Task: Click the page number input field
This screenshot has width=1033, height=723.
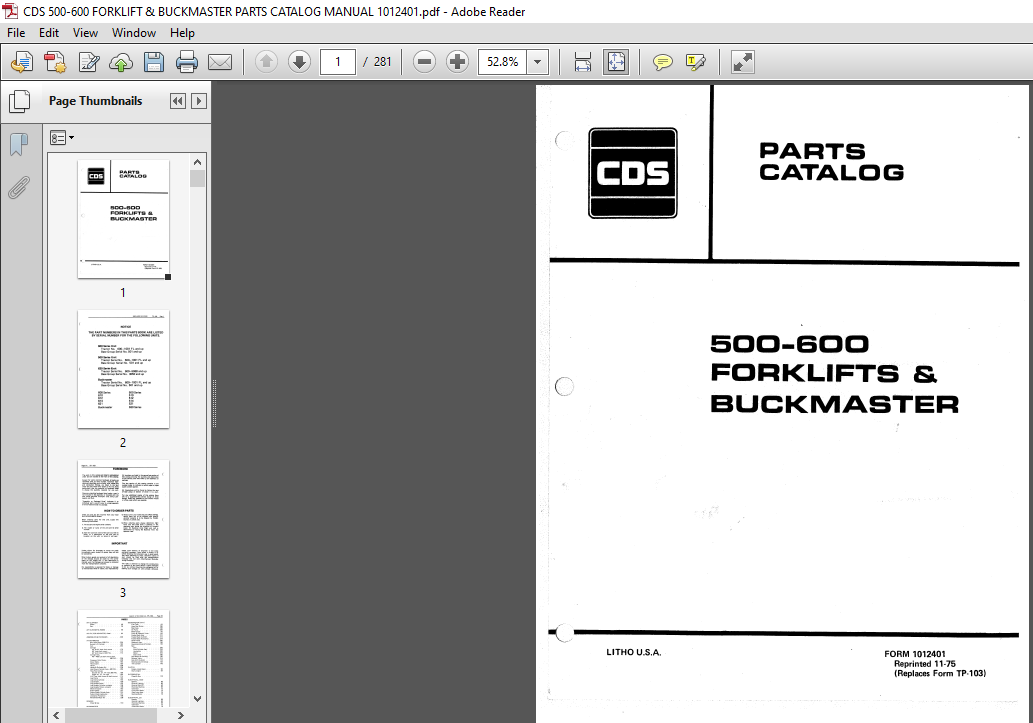Action: pos(338,62)
